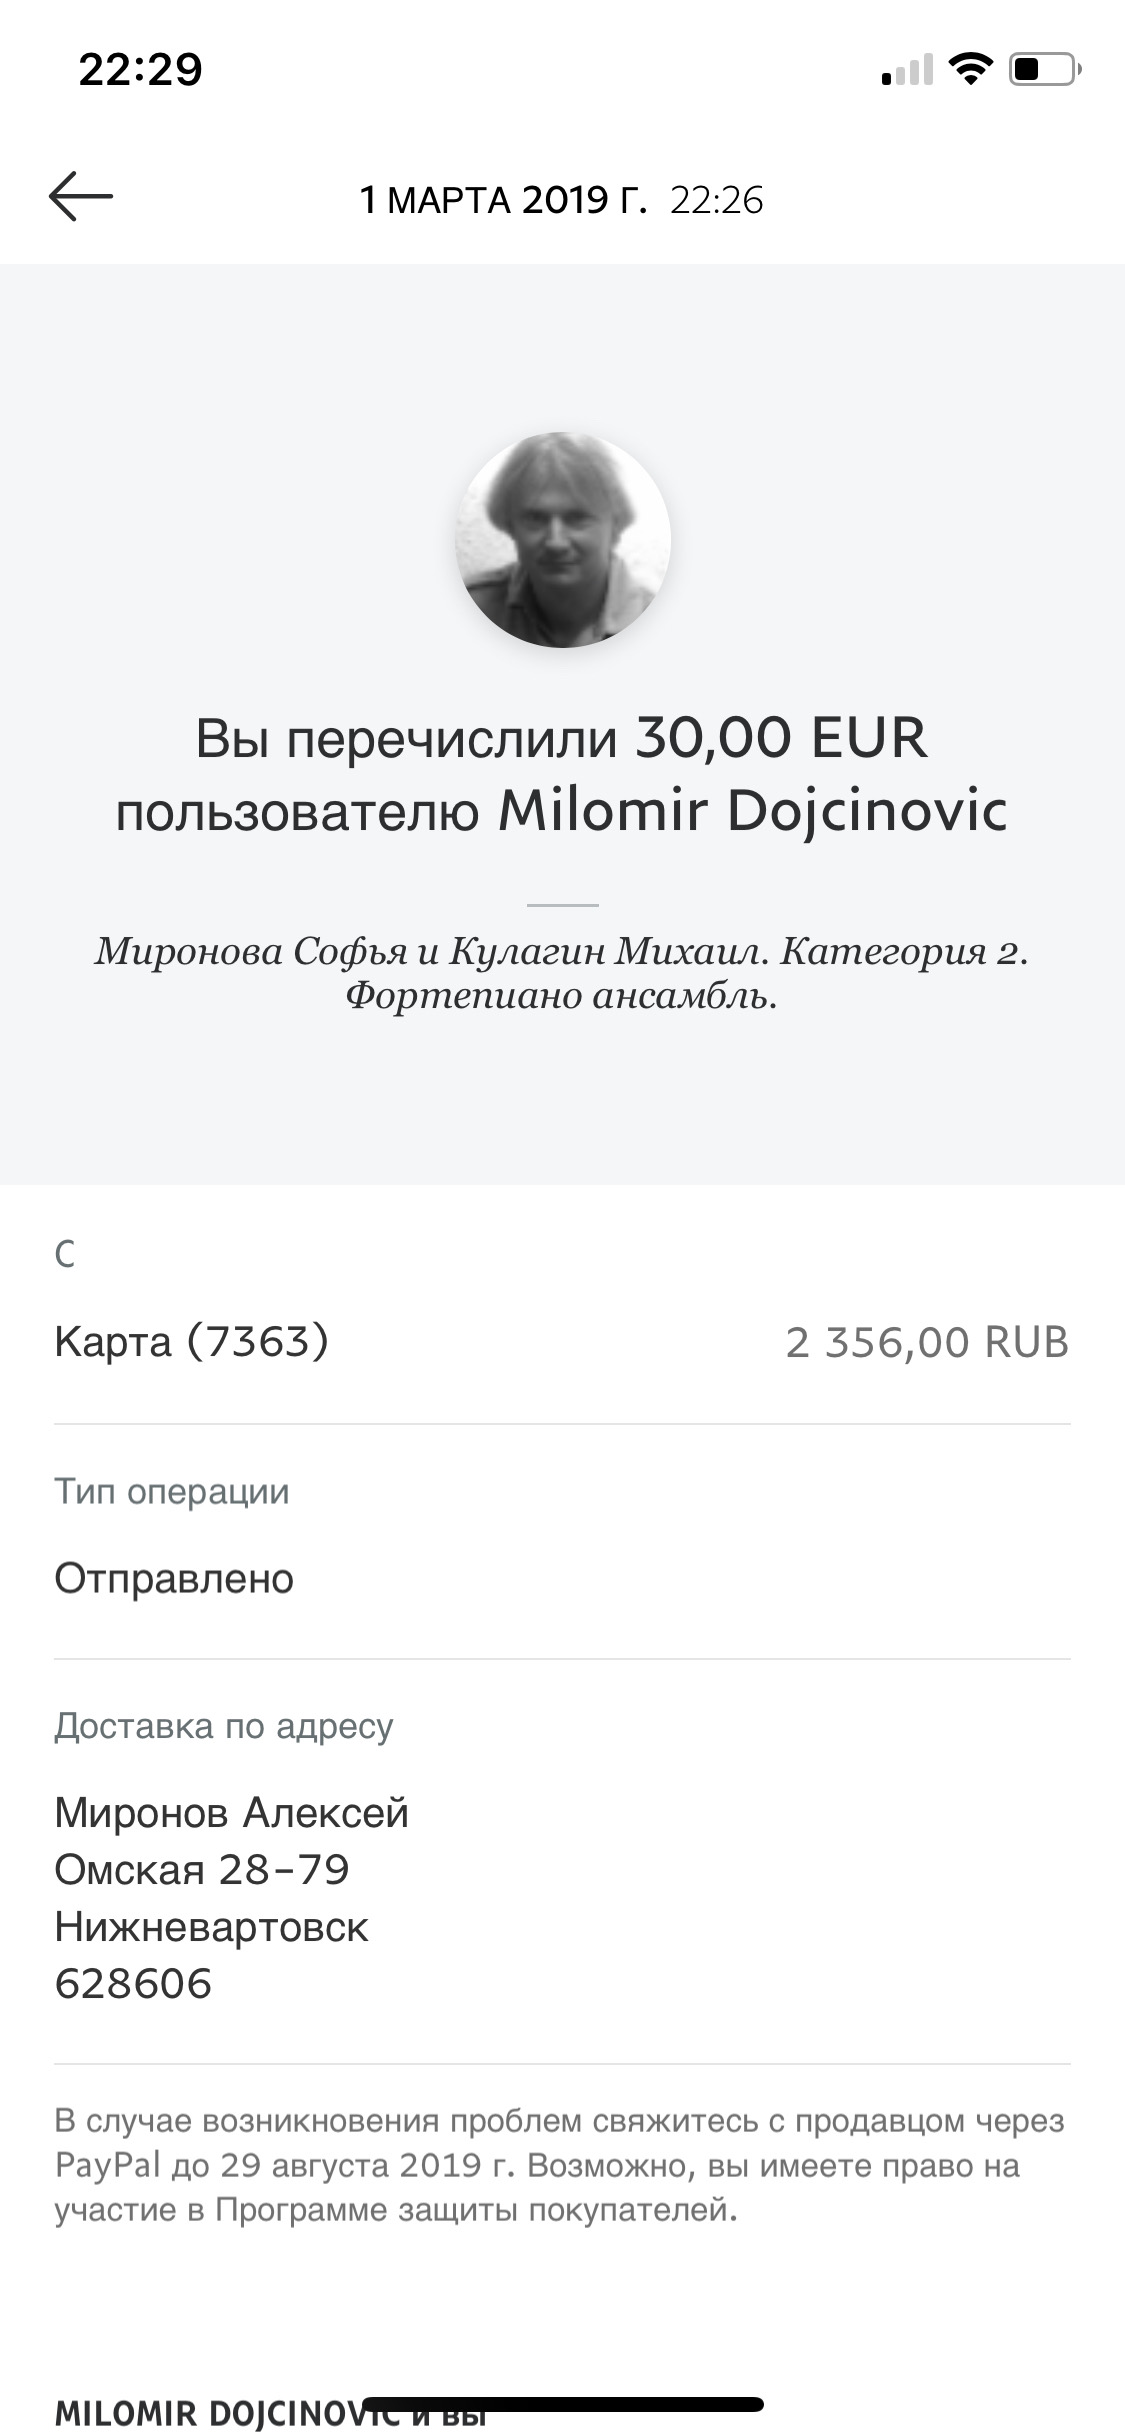
Task: Tap the Миронов Алексей address name
Action: pyautogui.click(x=232, y=1813)
